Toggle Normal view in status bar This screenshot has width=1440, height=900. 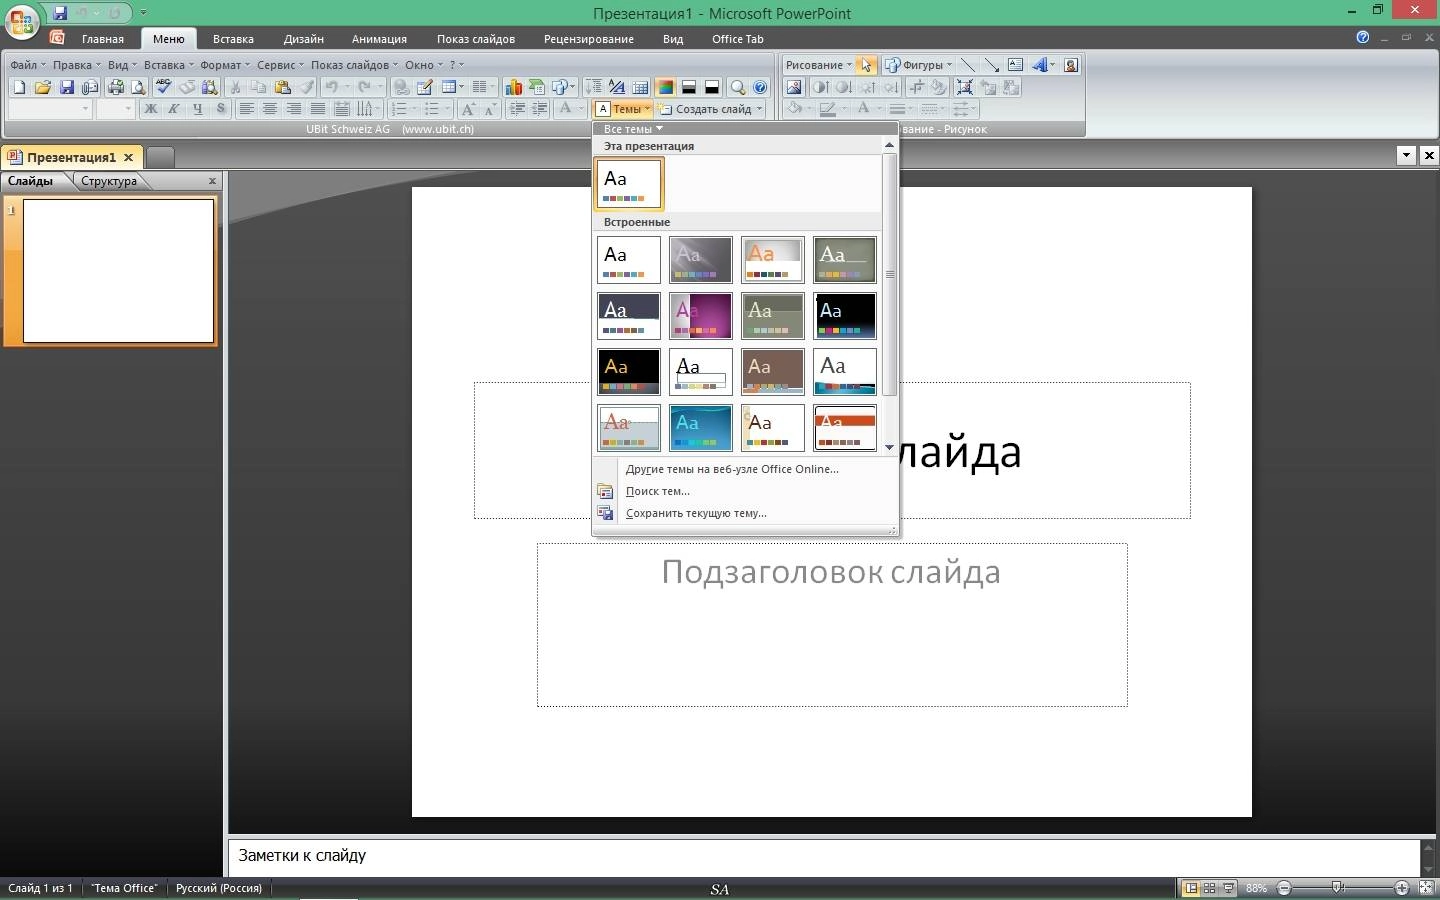1190,888
